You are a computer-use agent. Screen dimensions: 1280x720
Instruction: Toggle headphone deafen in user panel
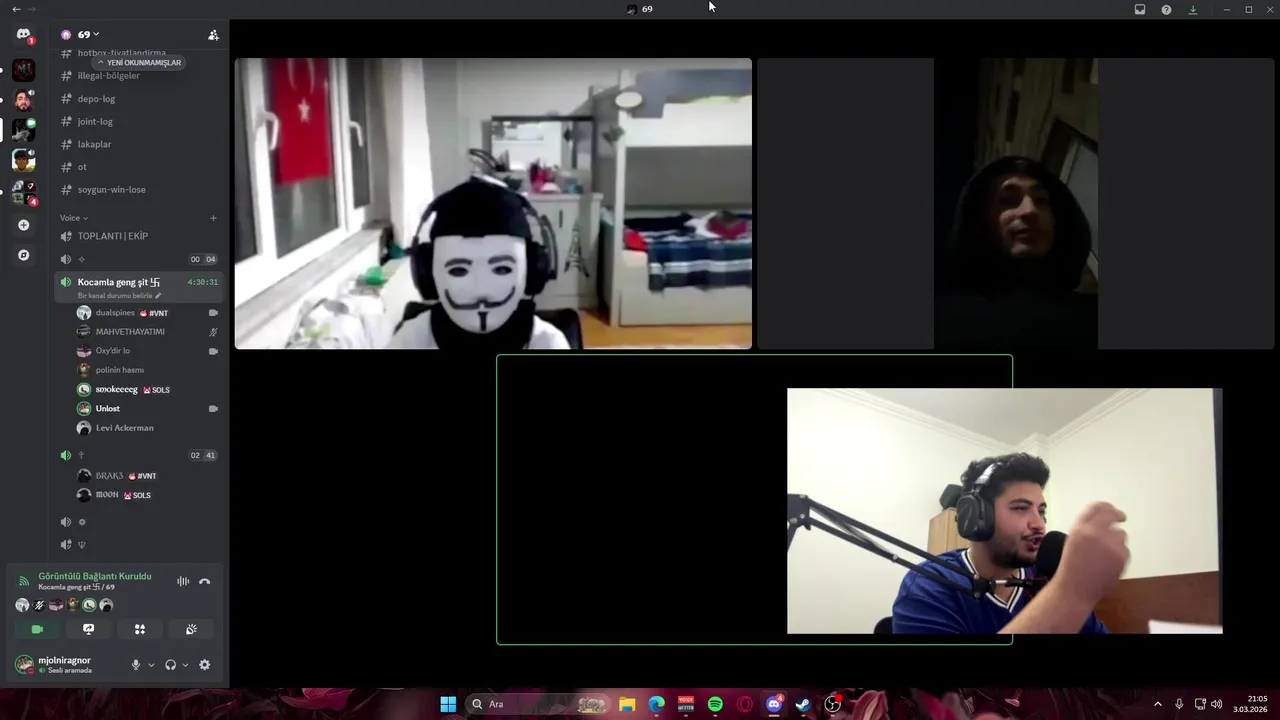[x=170, y=665]
